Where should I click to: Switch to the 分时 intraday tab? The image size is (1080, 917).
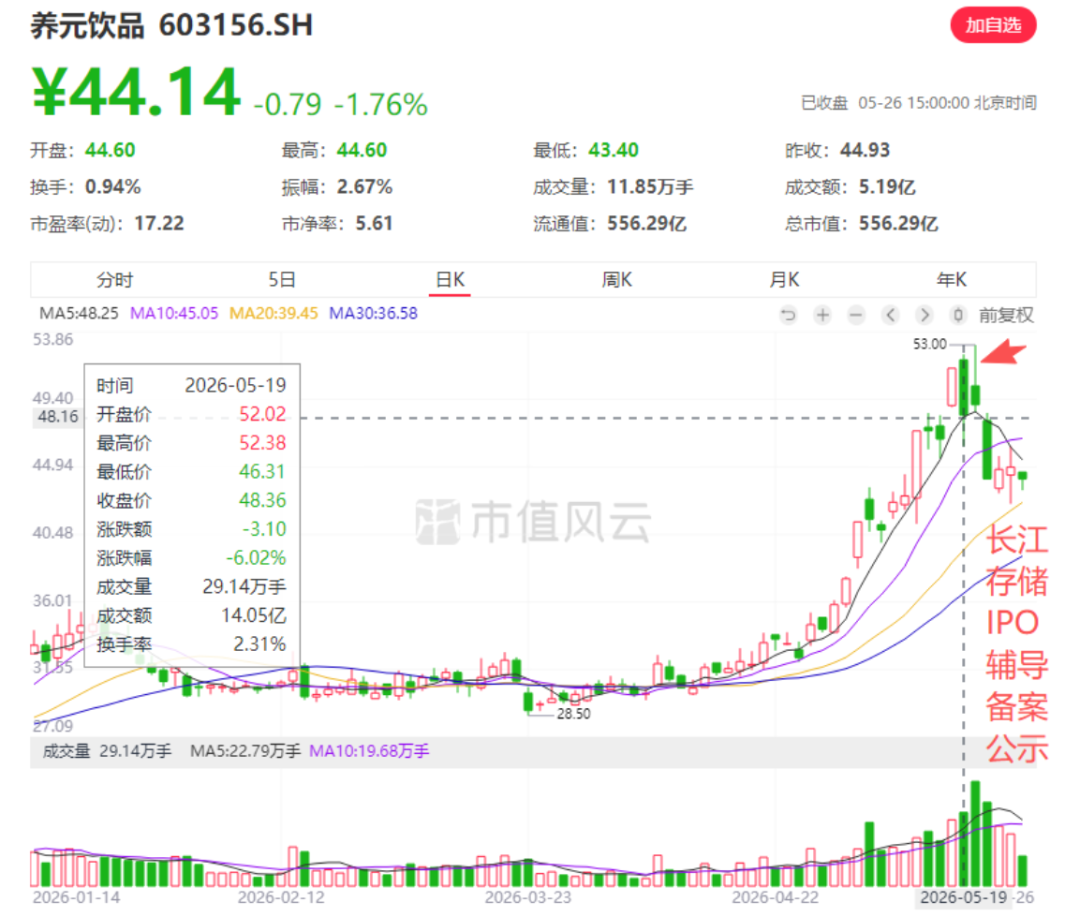pos(114,280)
